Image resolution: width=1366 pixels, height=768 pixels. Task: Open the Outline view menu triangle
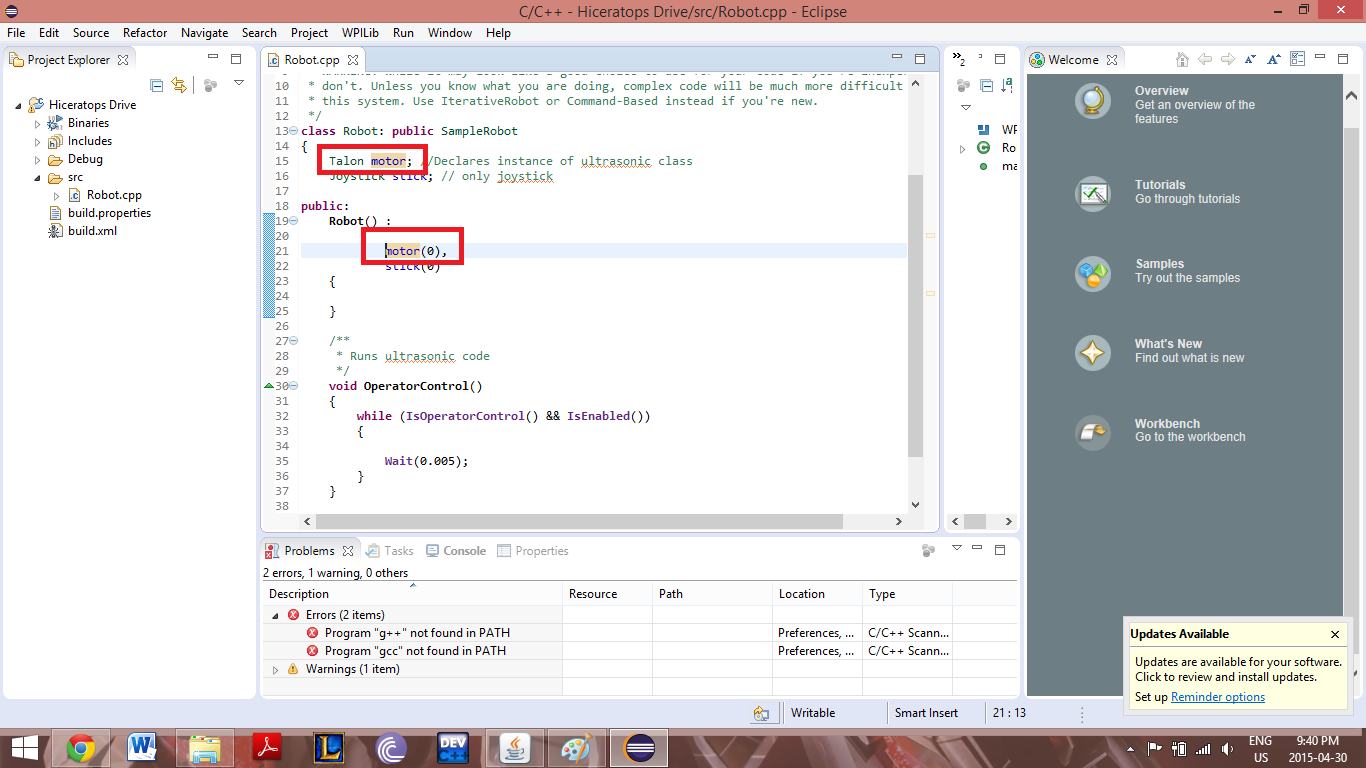coord(966,107)
